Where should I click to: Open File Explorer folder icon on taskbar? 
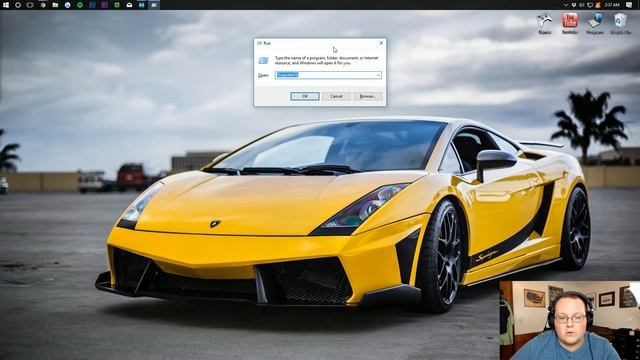[x=55, y=5]
